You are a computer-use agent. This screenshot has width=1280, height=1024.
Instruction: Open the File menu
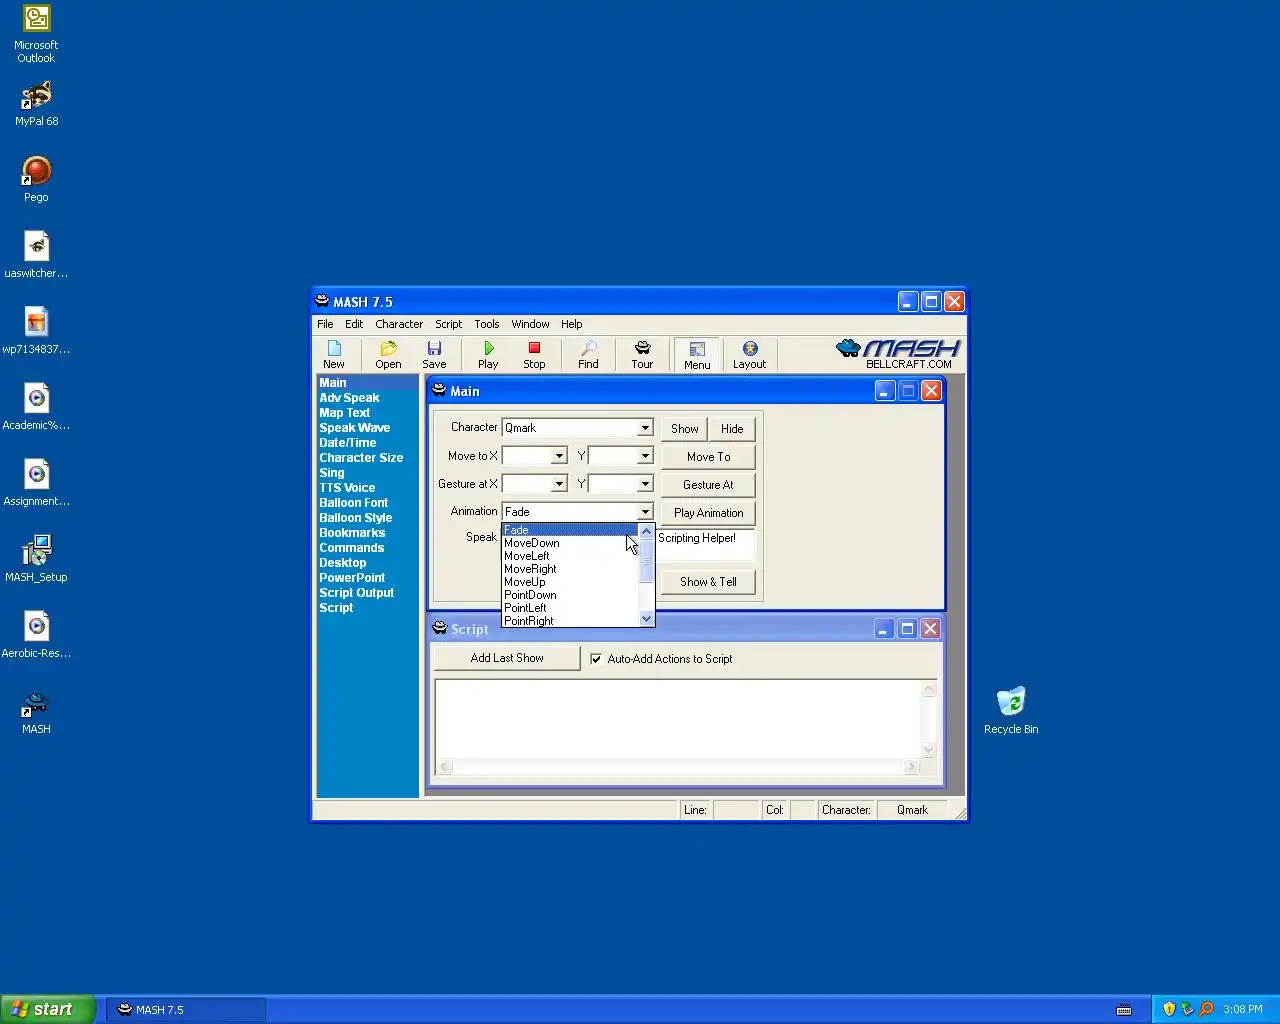click(325, 324)
